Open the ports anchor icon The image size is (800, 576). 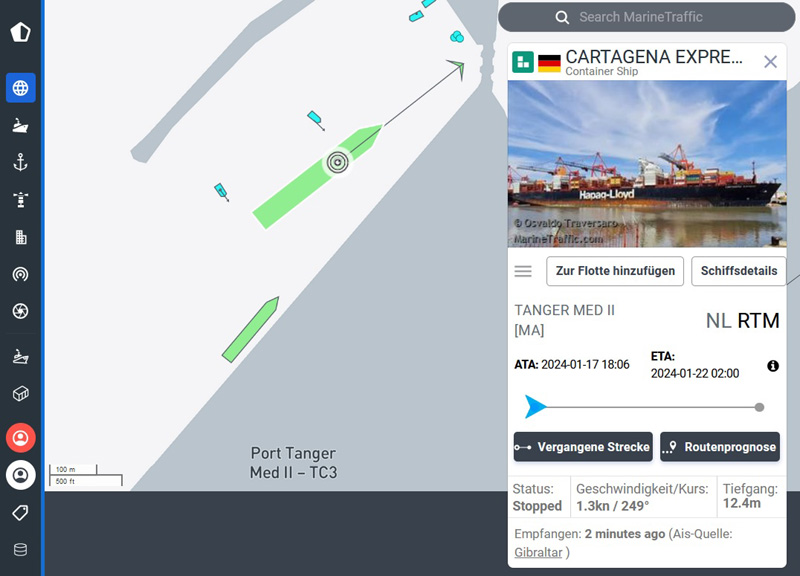tap(20, 162)
